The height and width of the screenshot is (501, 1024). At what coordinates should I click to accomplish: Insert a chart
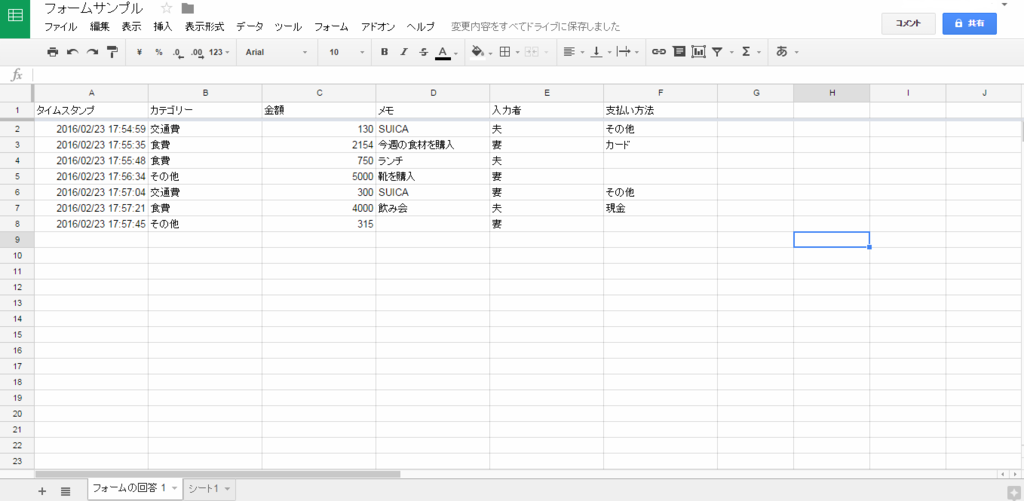(698, 52)
